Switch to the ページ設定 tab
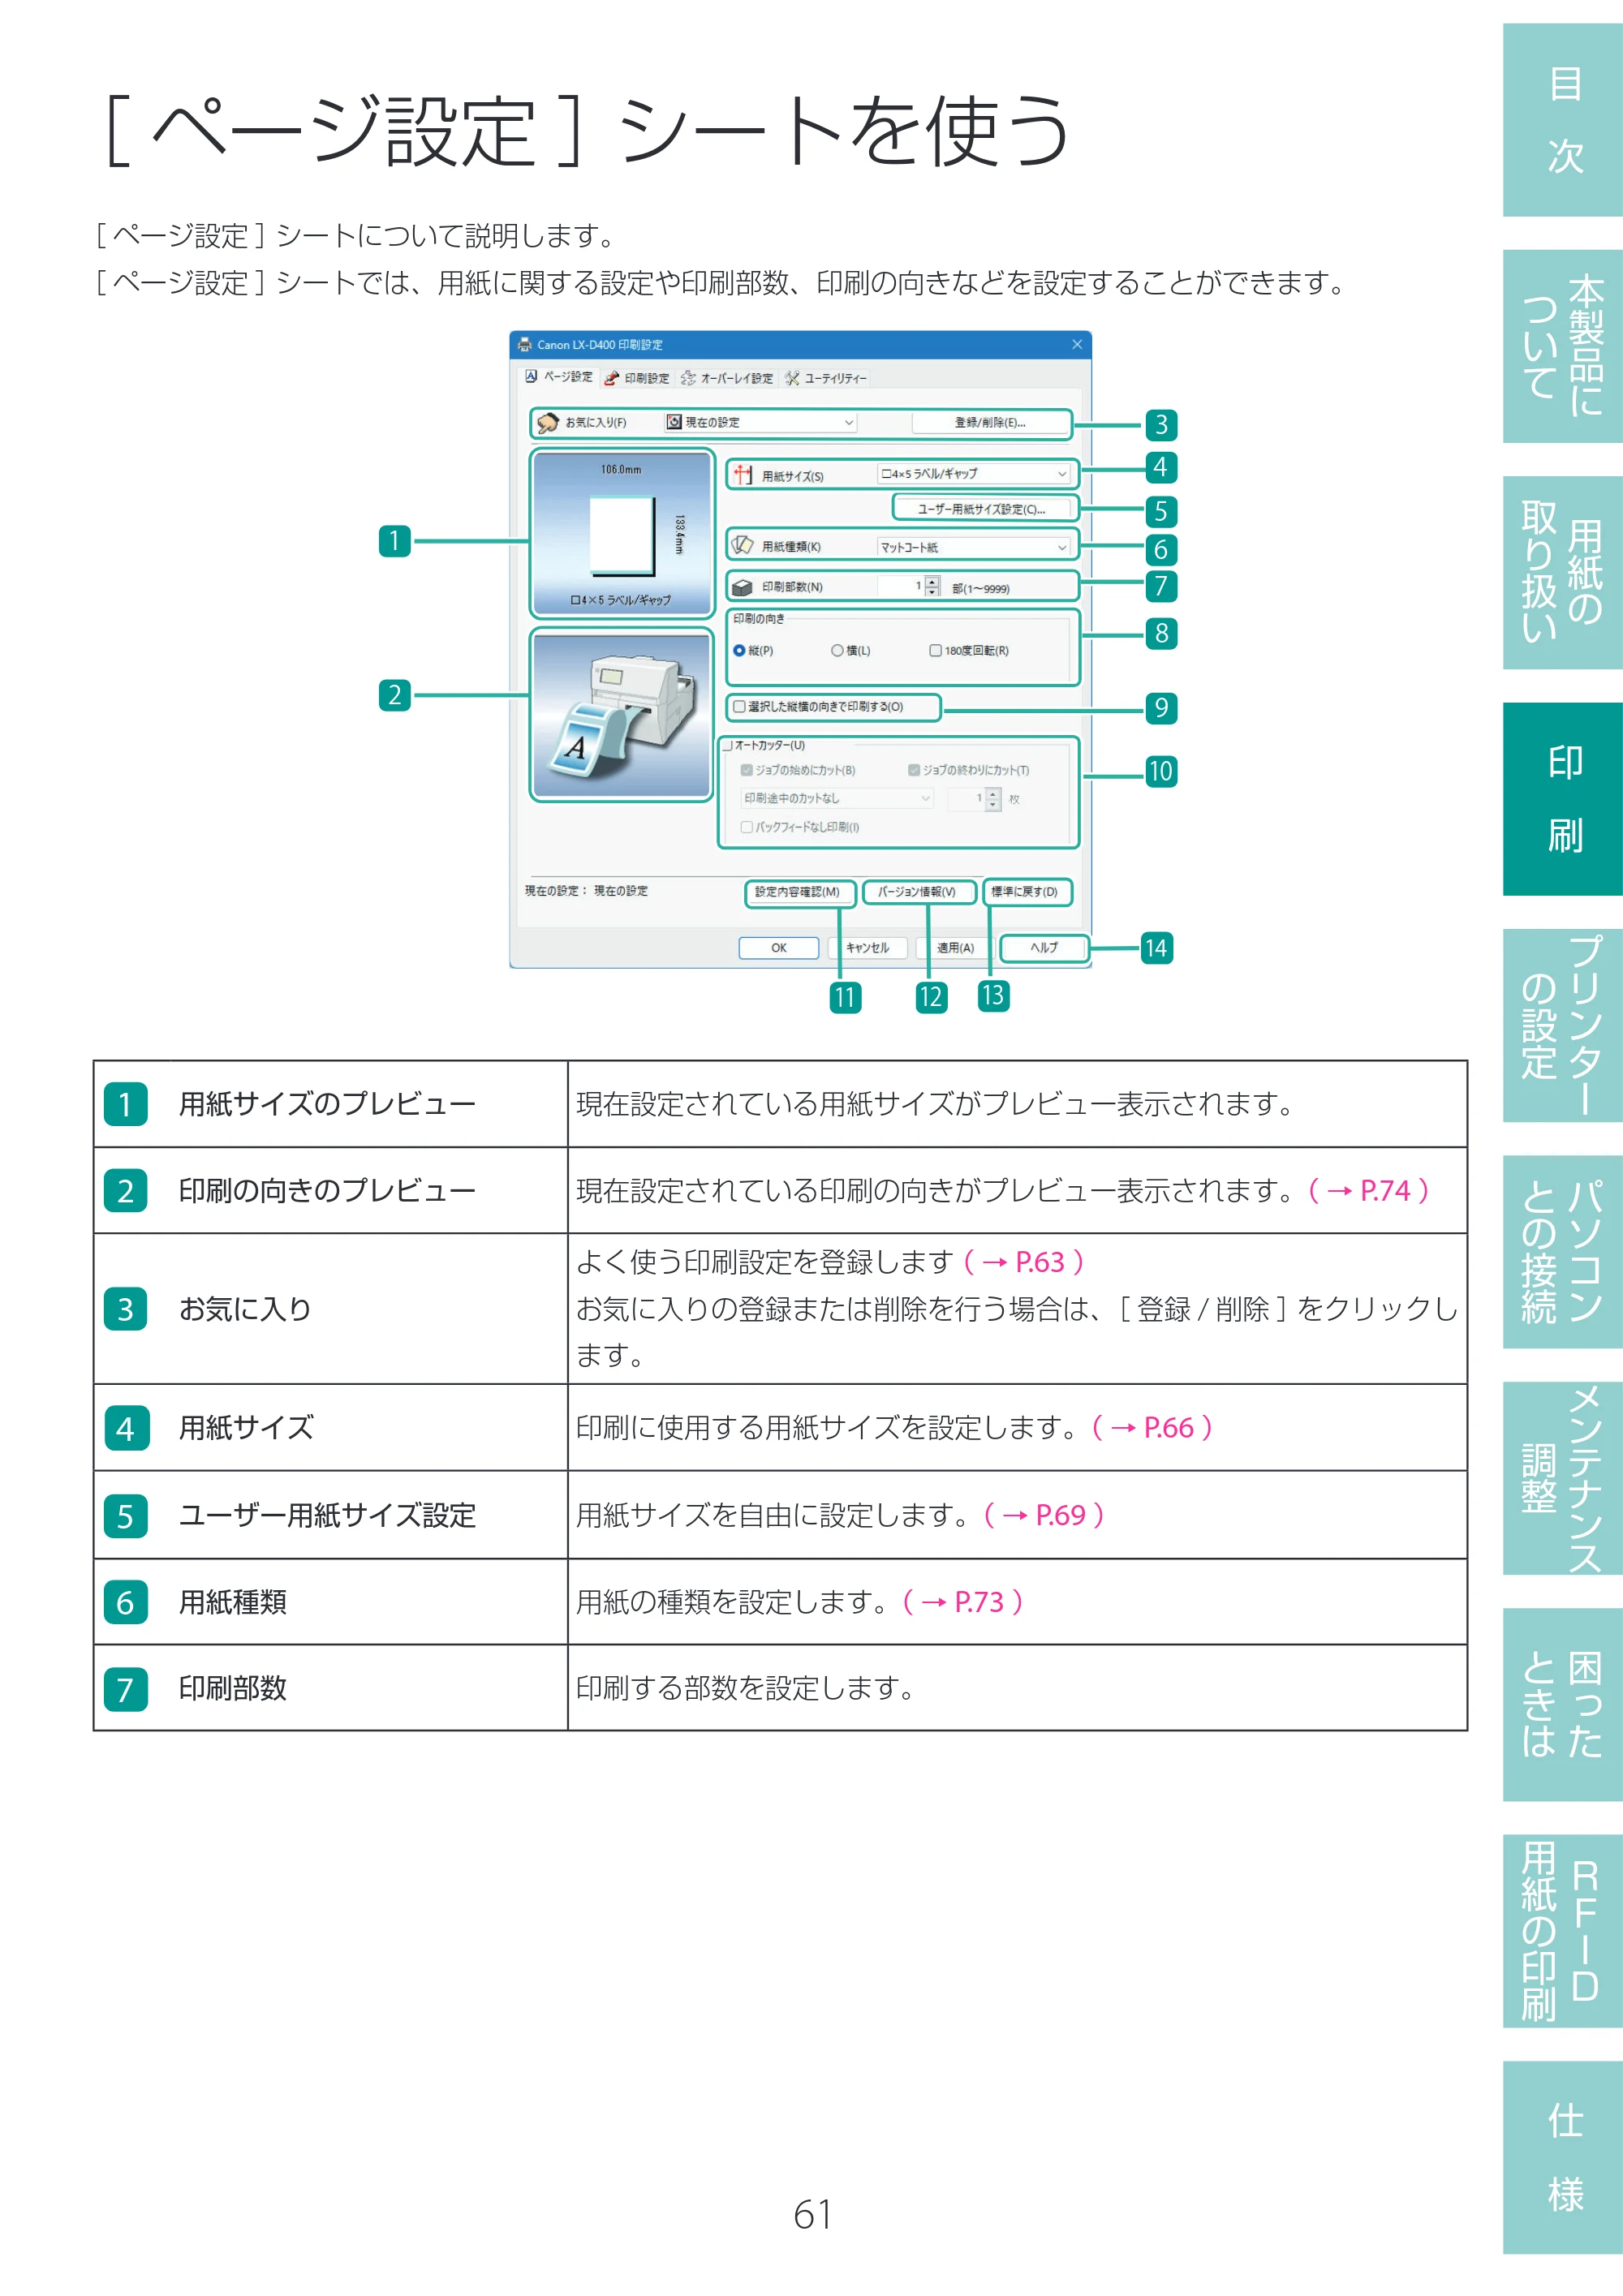Screen dimensions: 1623x2296 (x=559, y=377)
